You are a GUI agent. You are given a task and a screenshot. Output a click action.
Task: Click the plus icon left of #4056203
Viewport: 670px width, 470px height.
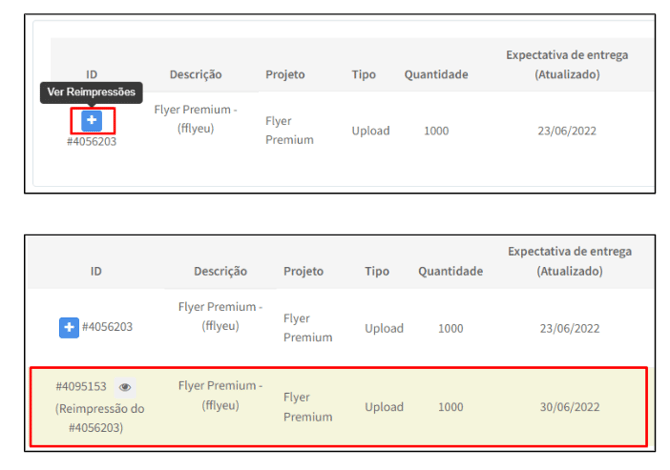click(68, 327)
